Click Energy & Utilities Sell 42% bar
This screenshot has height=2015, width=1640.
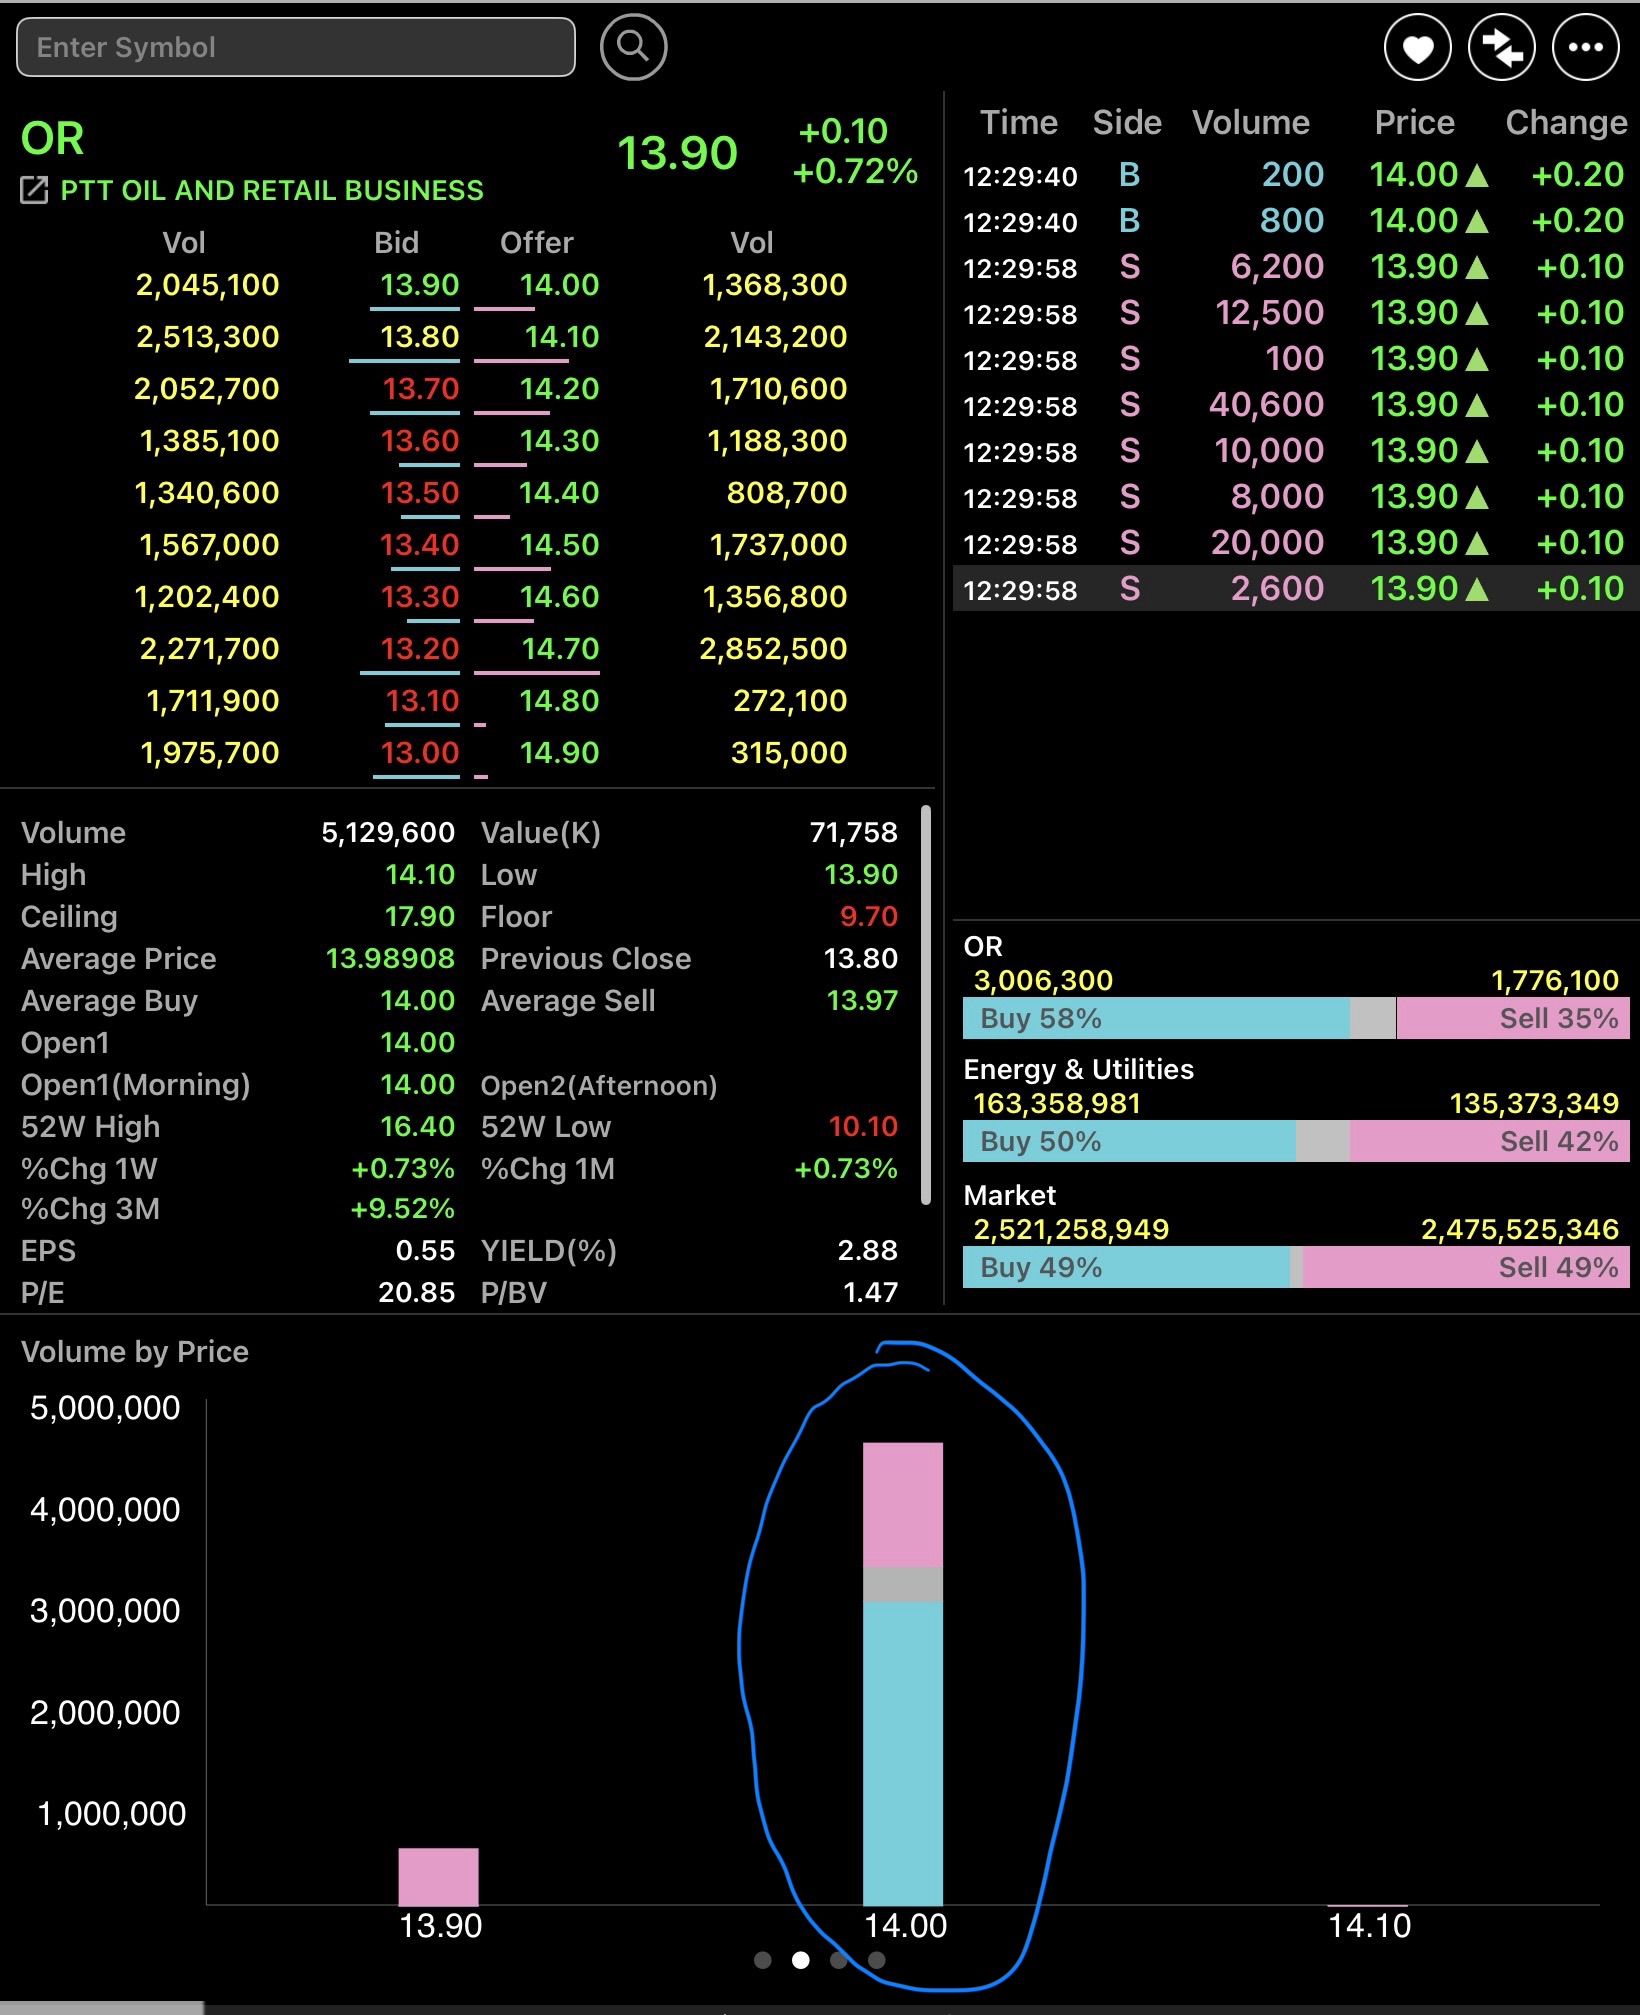point(1490,1141)
